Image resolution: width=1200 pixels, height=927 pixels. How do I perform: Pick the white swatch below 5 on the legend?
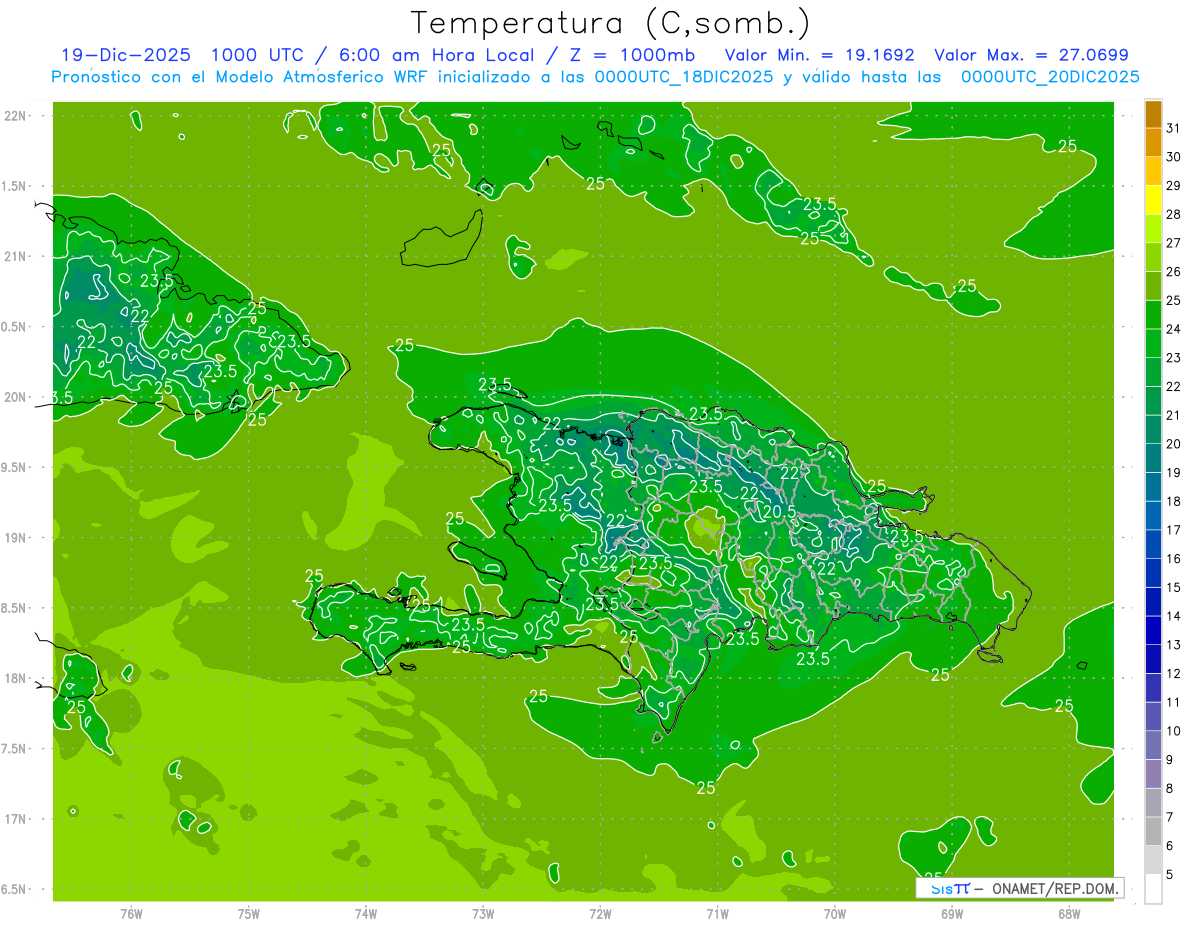[1153, 889]
